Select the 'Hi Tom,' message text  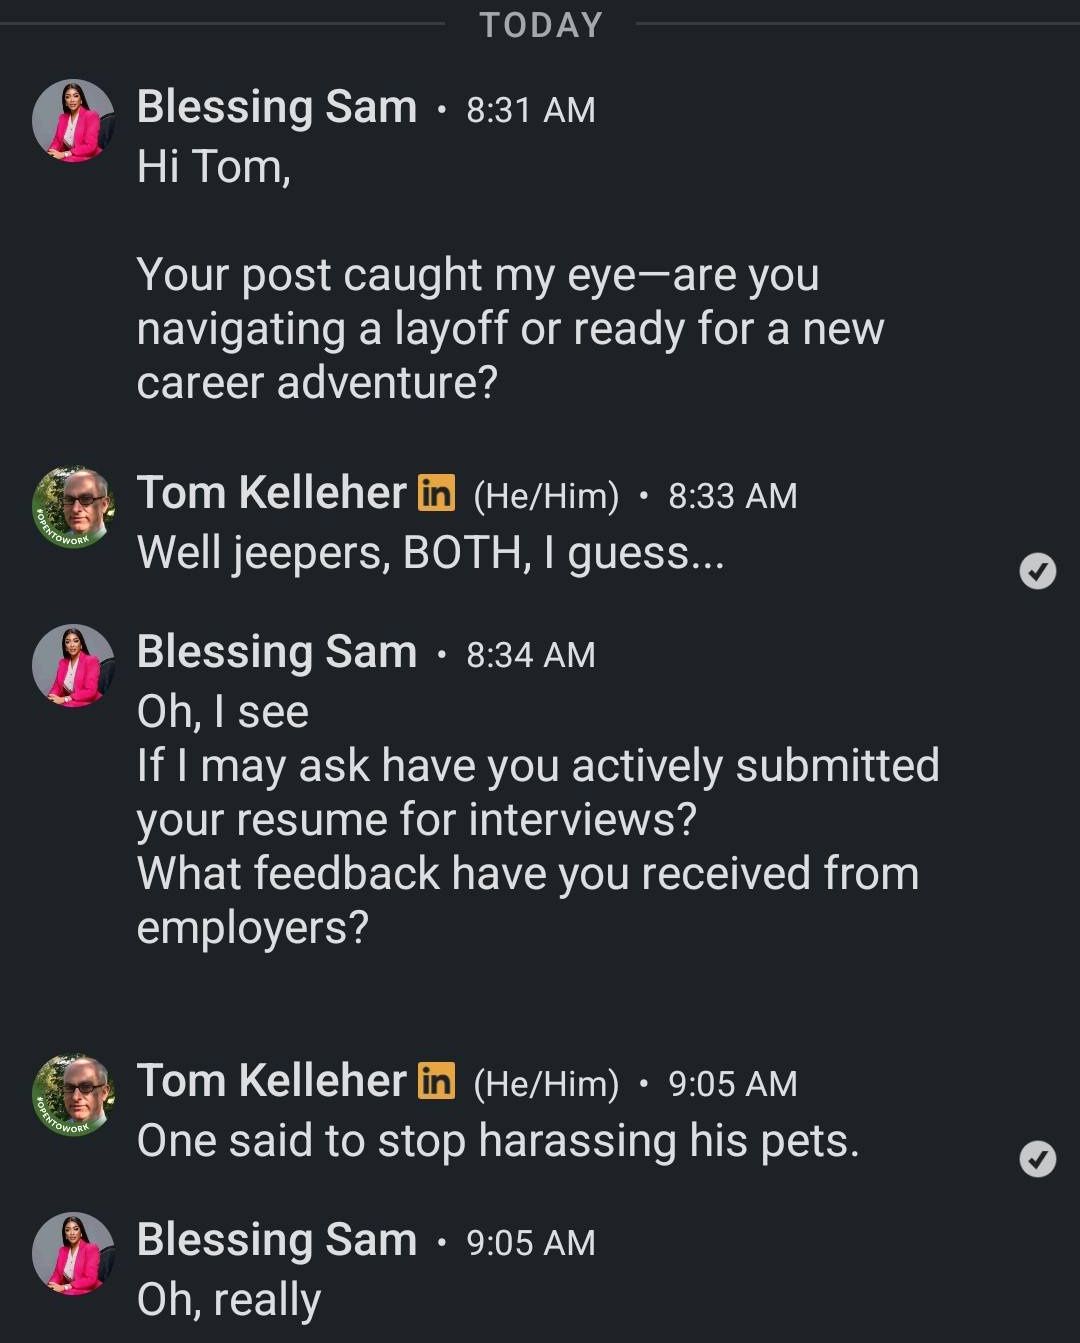(214, 167)
